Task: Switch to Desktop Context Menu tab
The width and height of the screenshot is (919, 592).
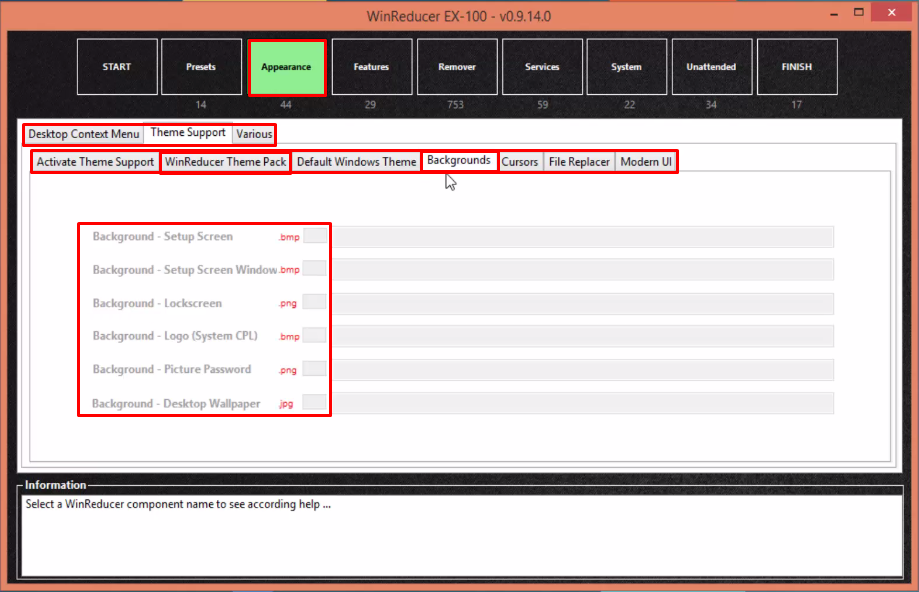Action: pyautogui.click(x=84, y=134)
